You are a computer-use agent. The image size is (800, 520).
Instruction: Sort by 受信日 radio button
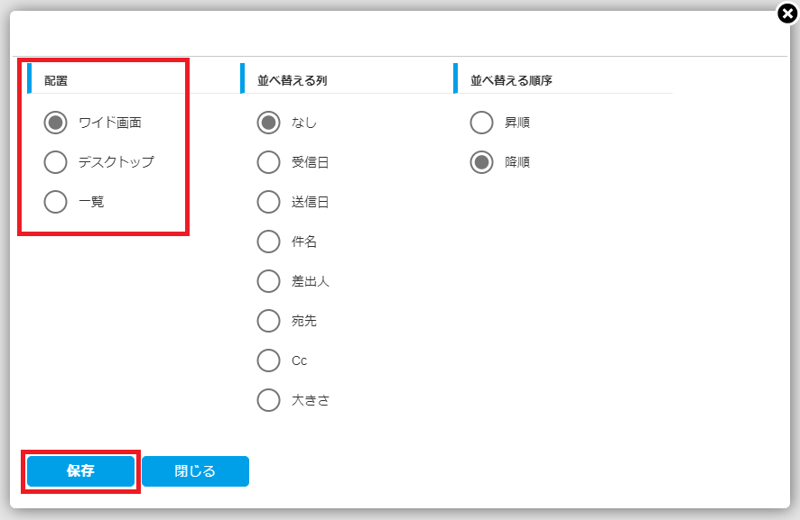(268, 162)
